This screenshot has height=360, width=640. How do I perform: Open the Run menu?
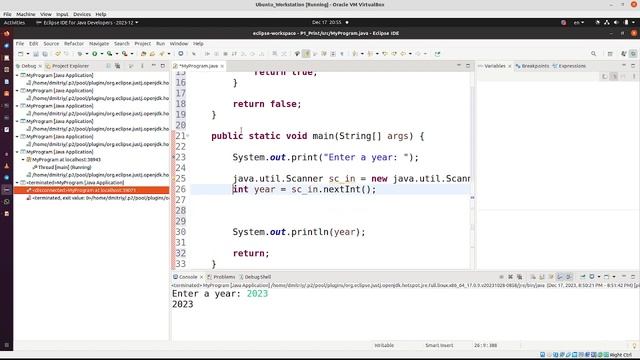click(160, 44)
